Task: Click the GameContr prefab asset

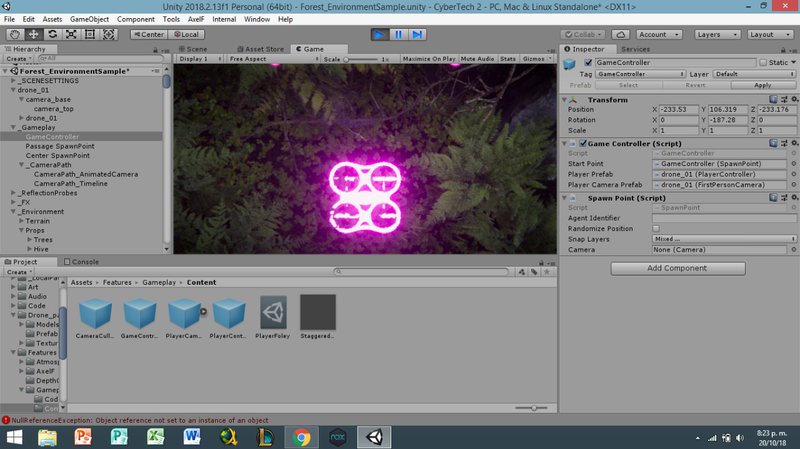Action: (139, 317)
